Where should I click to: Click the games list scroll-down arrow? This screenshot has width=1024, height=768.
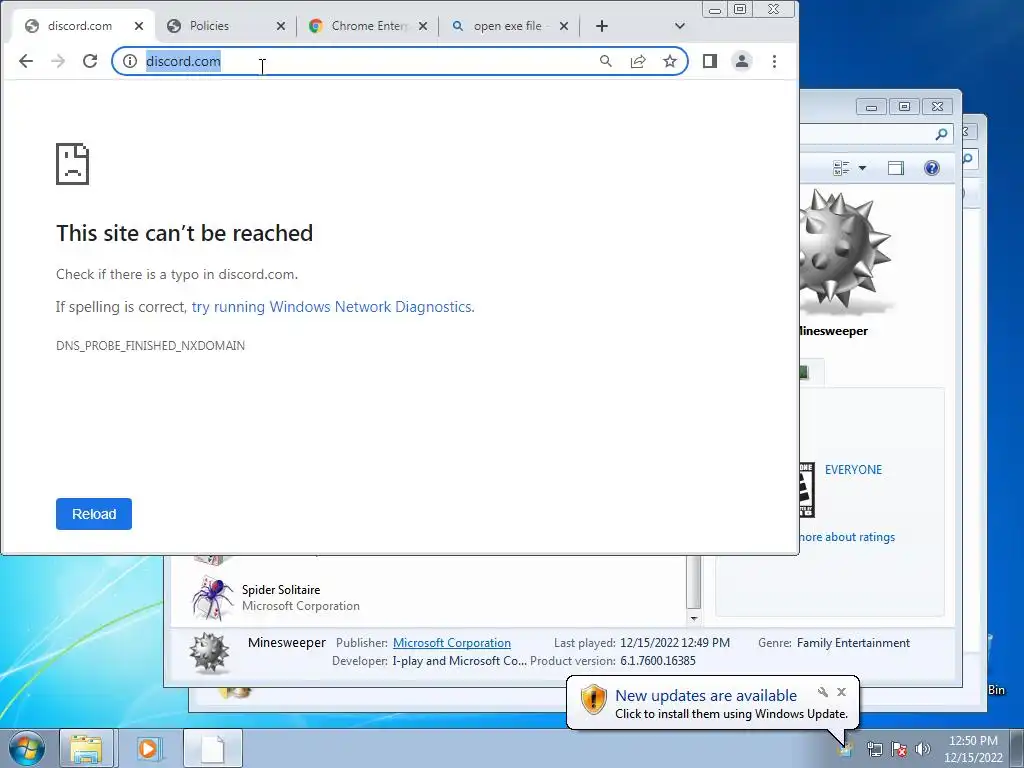[694, 618]
